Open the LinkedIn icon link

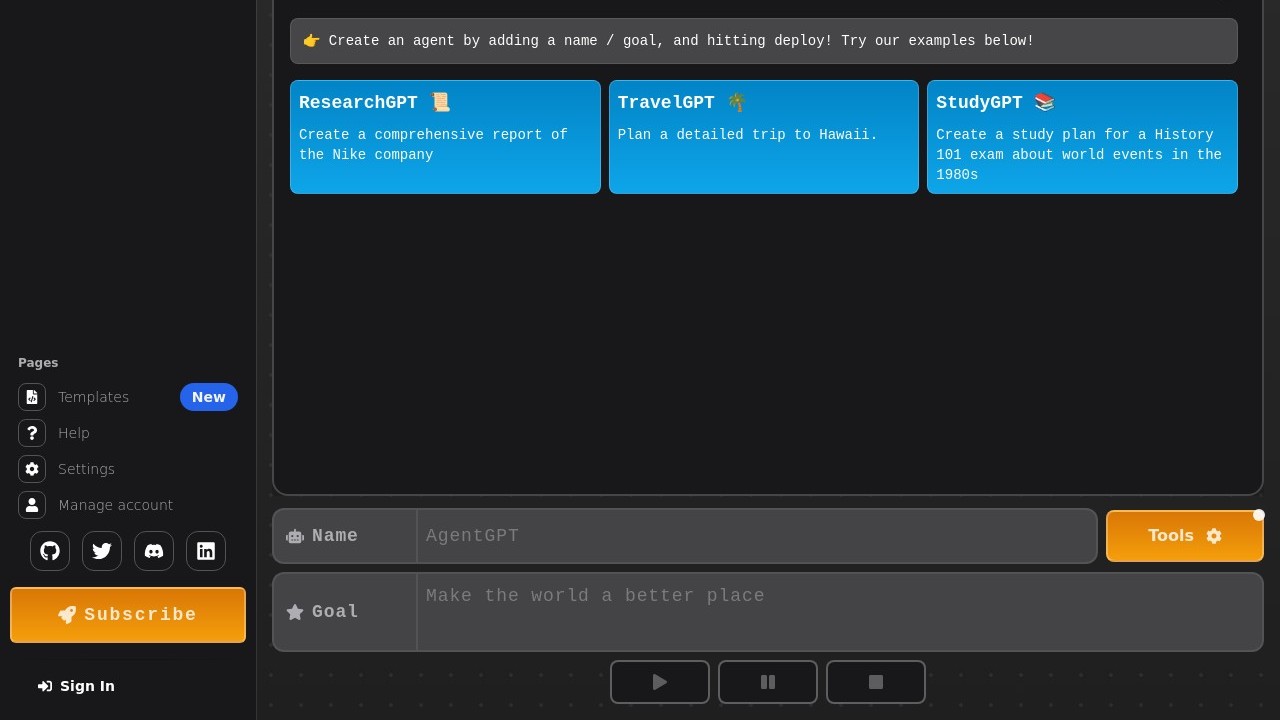pyautogui.click(x=206, y=551)
